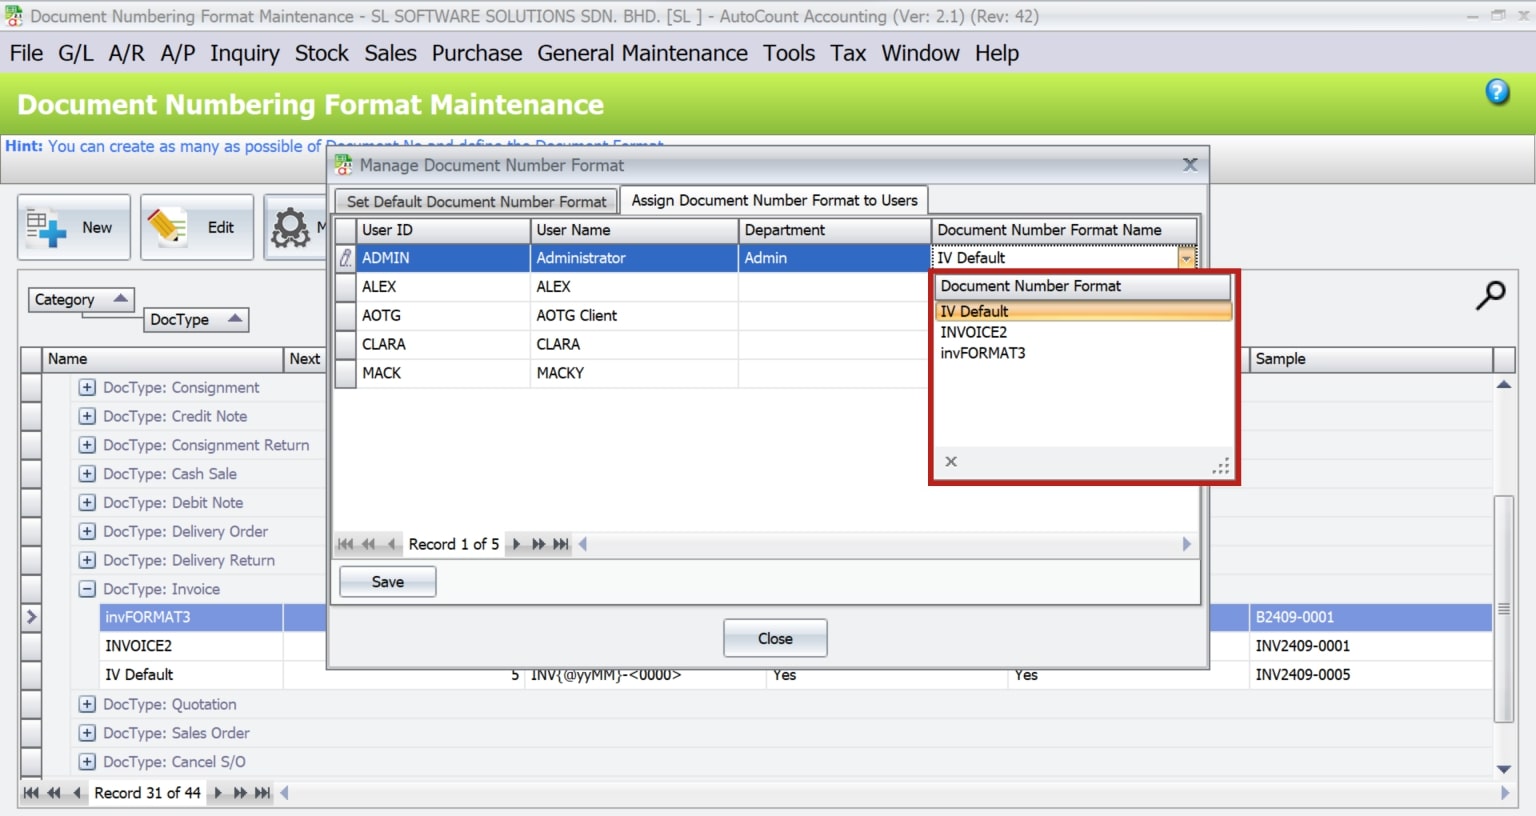
Task: Expand the DocType: Quotation node
Action: click(86, 704)
